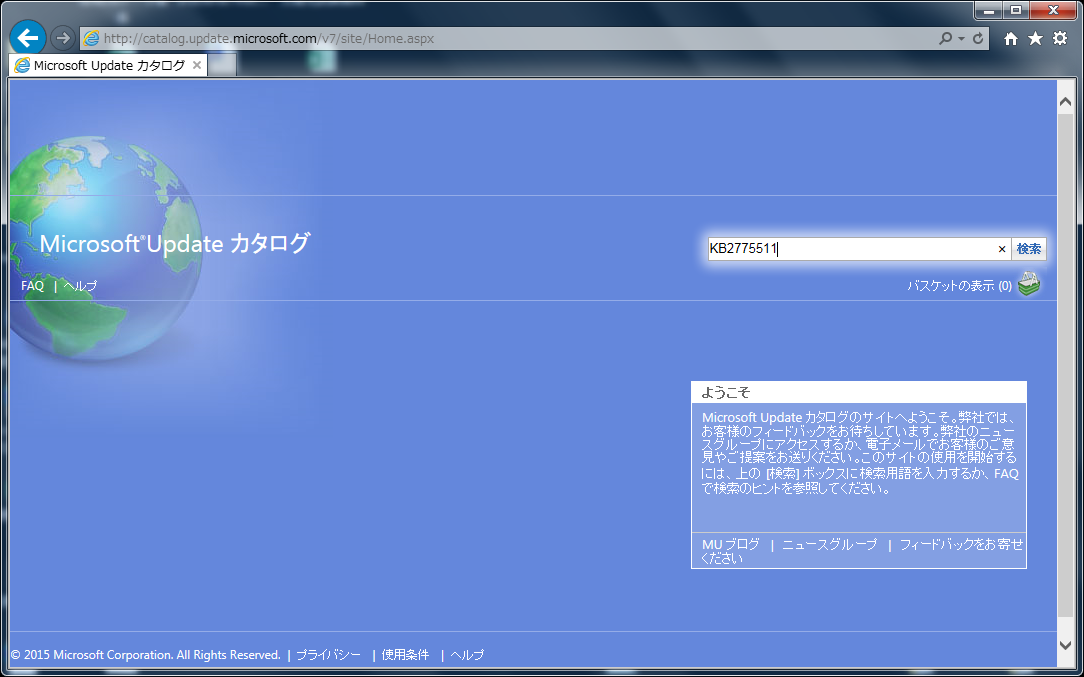The width and height of the screenshot is (1084, 677).
Task: Click the scrollbar down arrow
Action: pyautogui.click(x=1065, y=645)
